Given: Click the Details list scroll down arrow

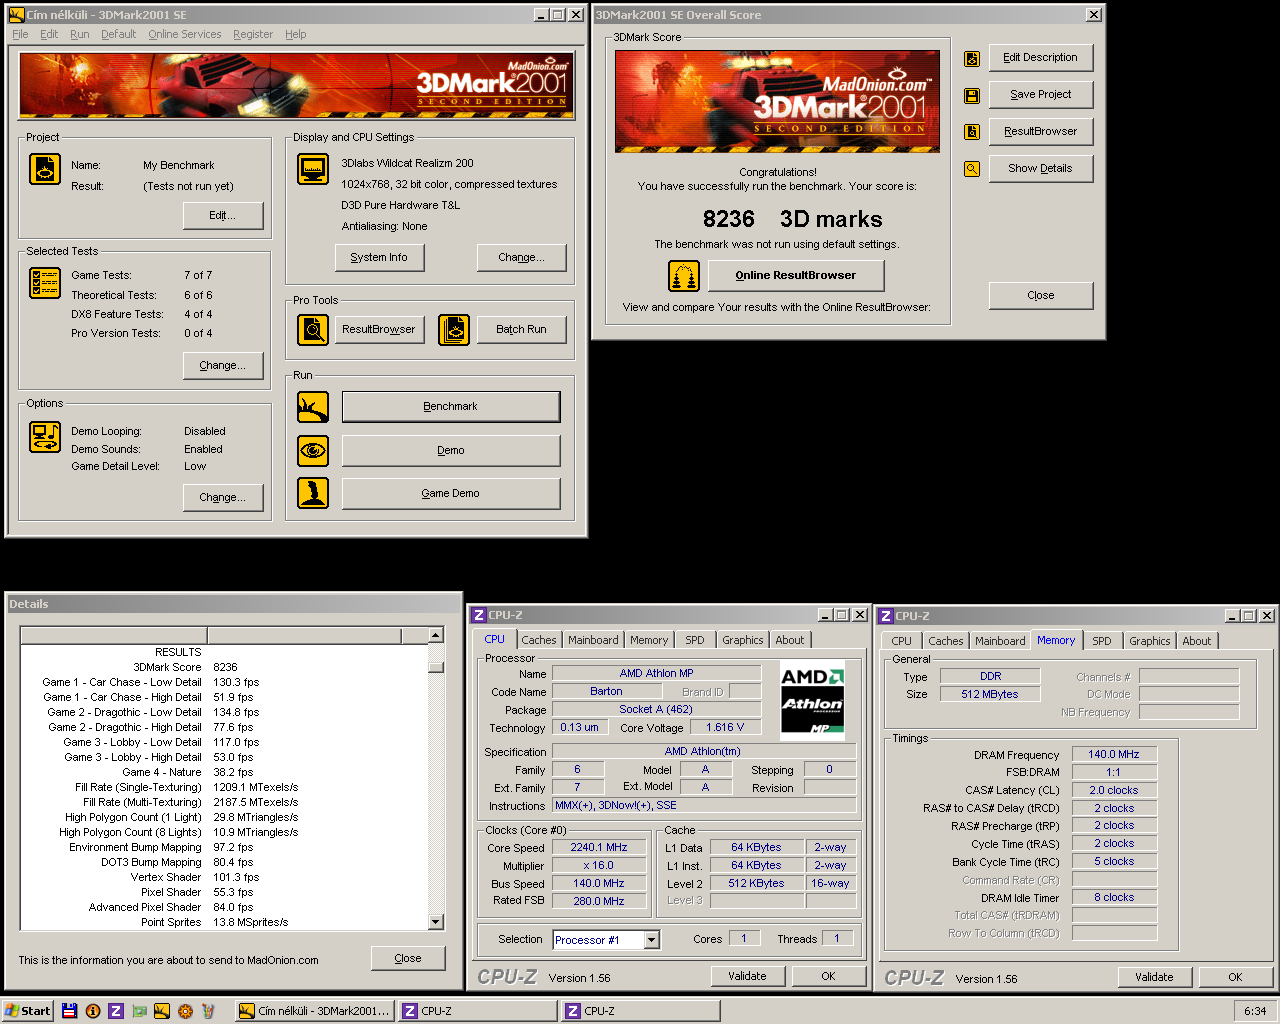Looking at the screenshot, I should tap(436, 922).
